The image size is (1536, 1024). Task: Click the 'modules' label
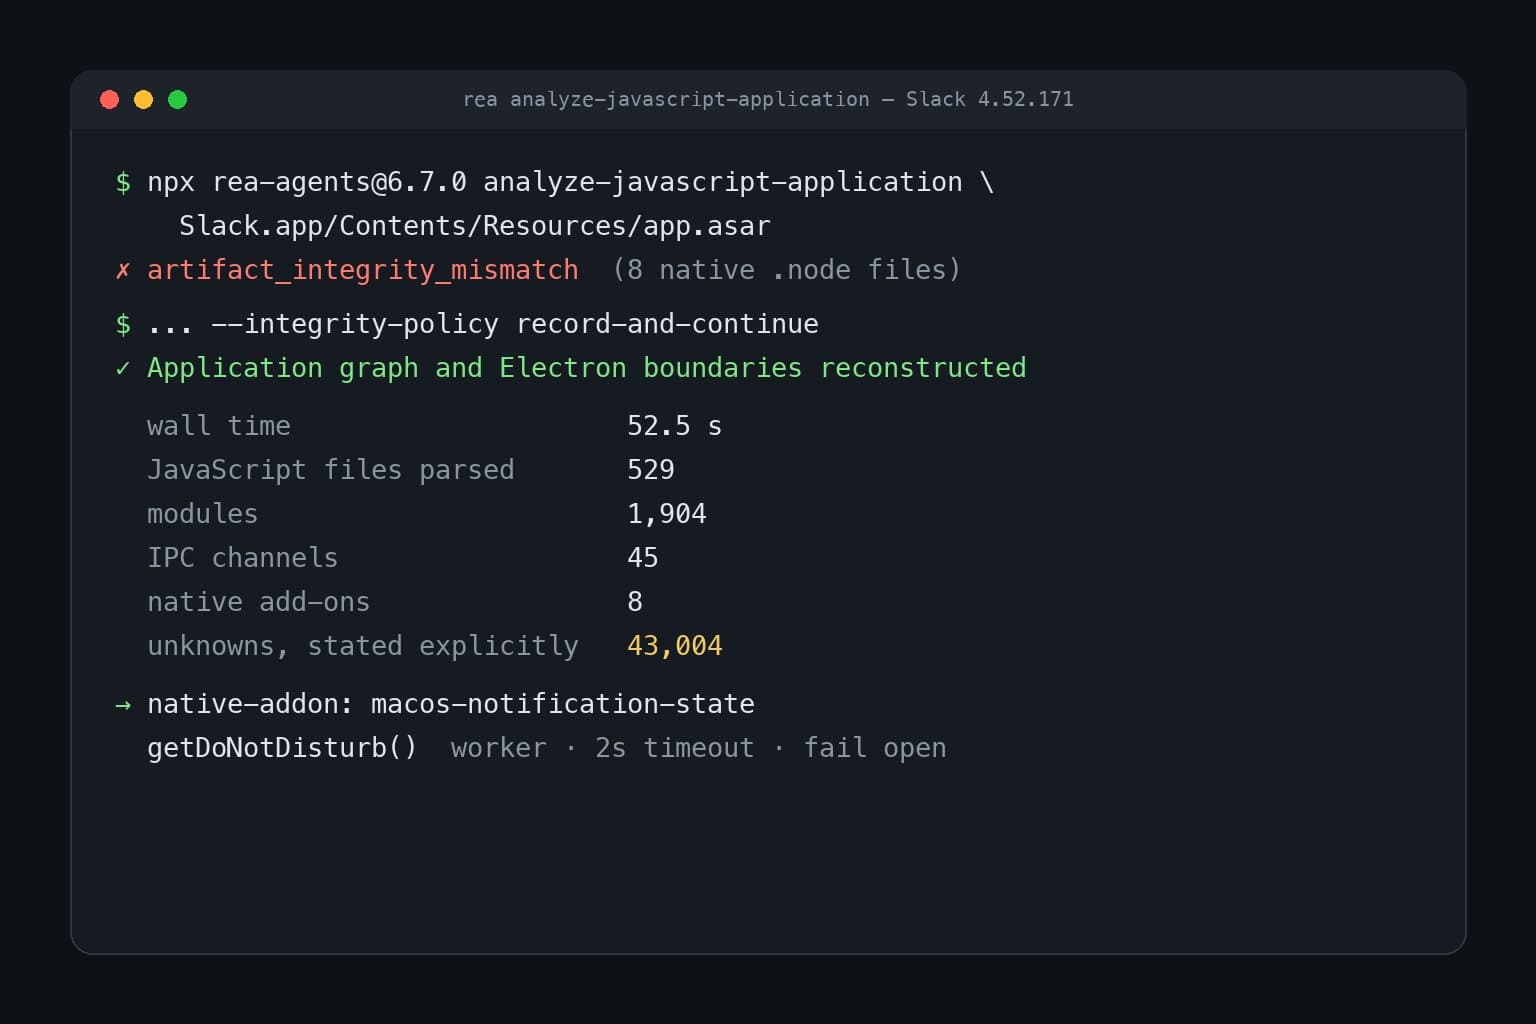pyautogui.click(x=203, y=514)
